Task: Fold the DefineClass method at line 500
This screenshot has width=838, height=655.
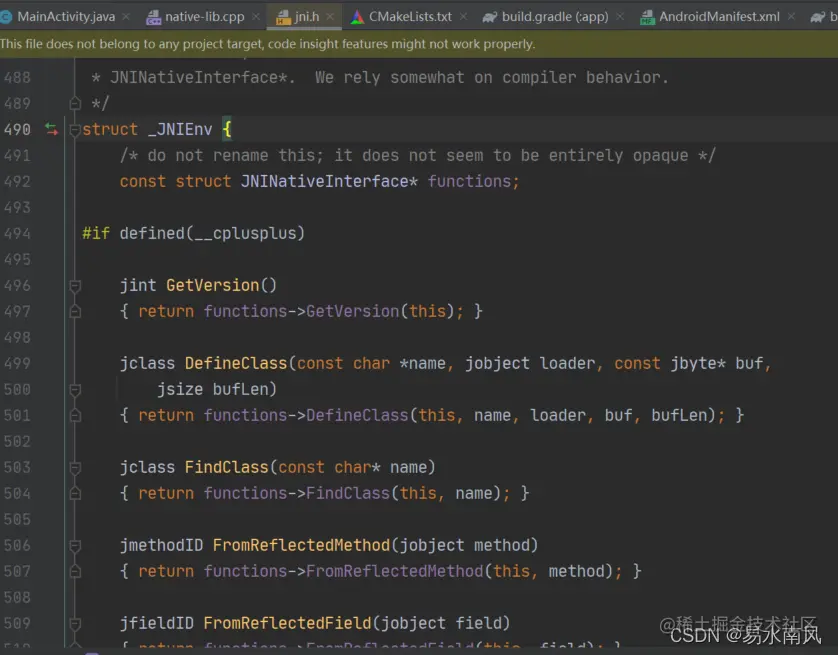Action: (x=75, y=390)
